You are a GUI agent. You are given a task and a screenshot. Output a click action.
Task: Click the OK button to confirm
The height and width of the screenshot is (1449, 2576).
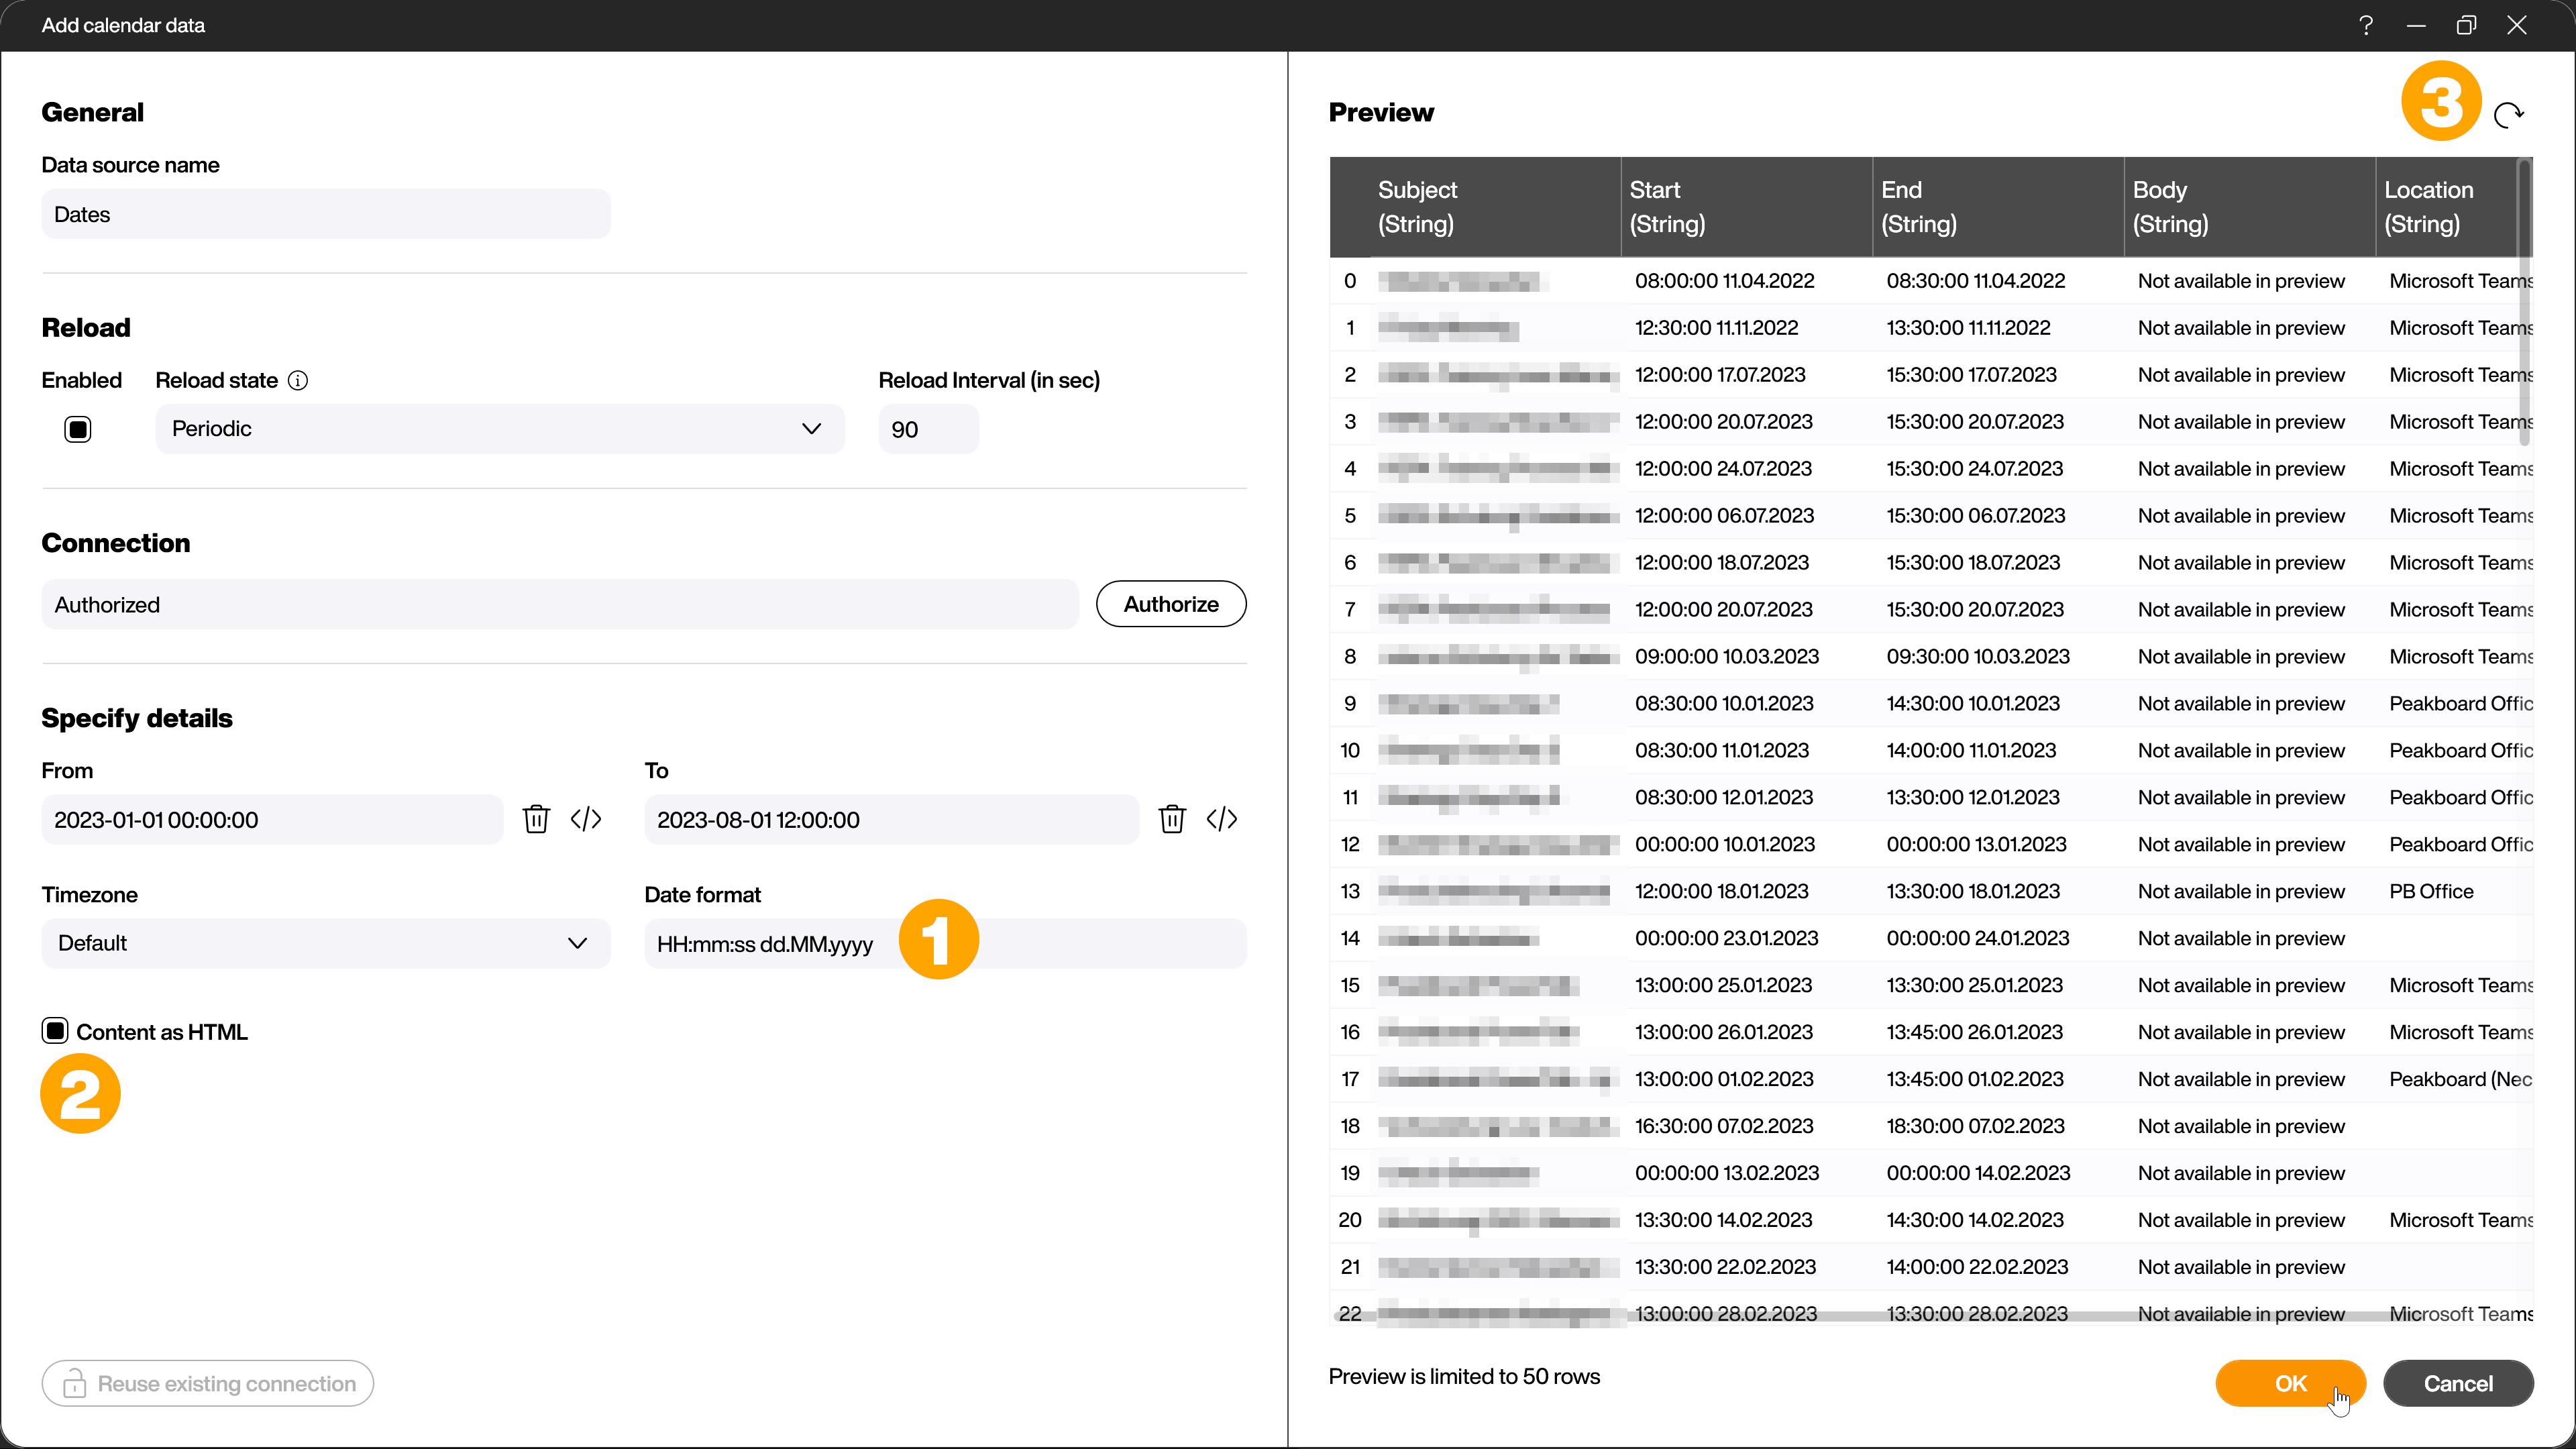[x=2290, y=1383]
